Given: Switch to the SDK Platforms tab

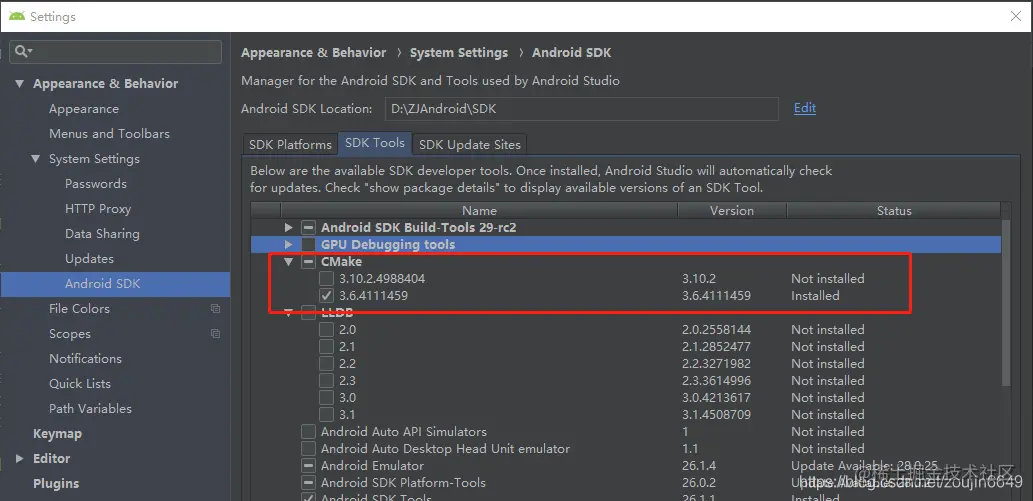Looking at the screenshot, I should tap(290, 144).
